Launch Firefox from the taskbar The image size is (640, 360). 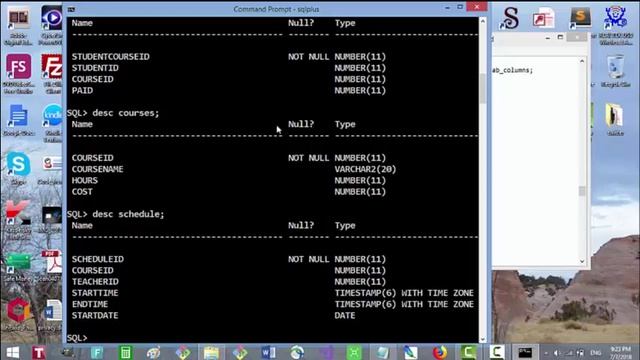click(440, 353)
